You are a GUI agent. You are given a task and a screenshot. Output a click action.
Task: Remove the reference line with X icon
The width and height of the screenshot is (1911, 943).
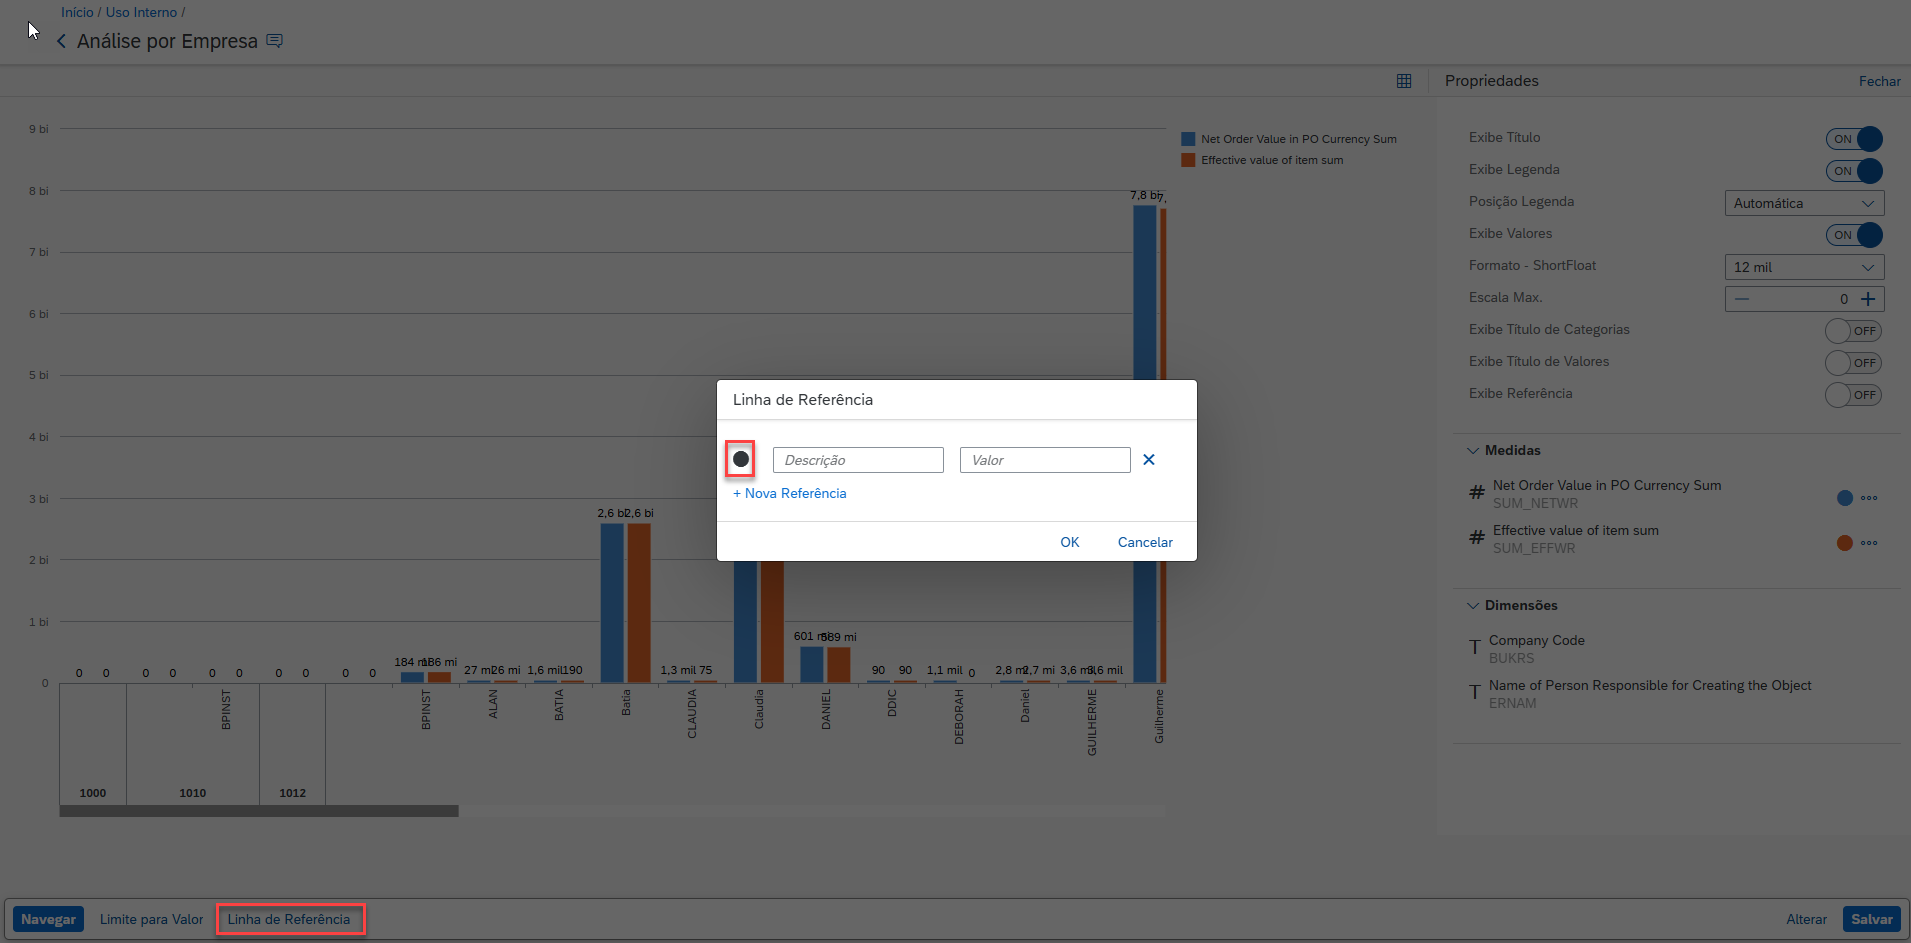point(1149,460)
